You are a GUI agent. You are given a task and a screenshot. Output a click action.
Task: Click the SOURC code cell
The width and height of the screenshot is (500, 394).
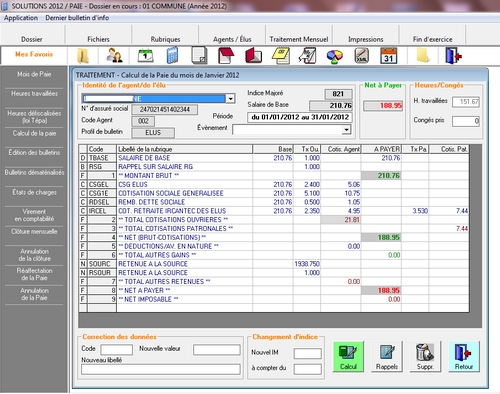tap(102, 264)
